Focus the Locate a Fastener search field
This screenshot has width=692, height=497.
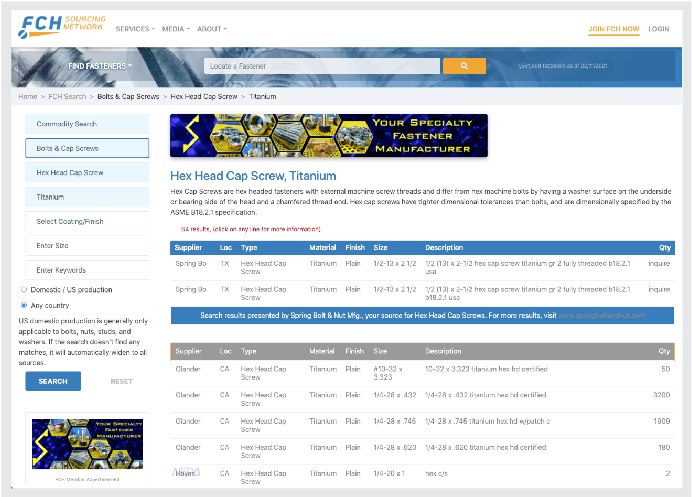pyautogui.click(x=322, y=66)
